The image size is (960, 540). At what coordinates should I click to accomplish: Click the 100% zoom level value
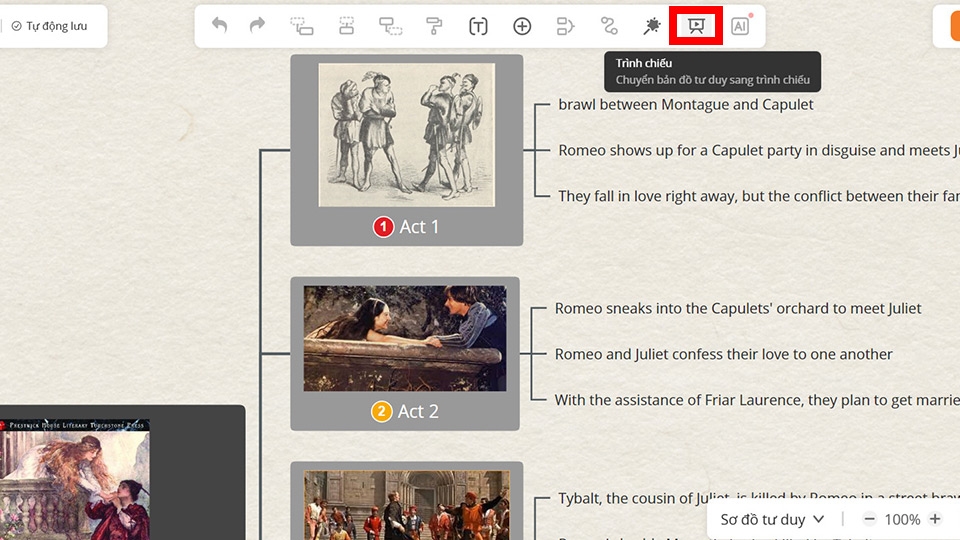902,520
